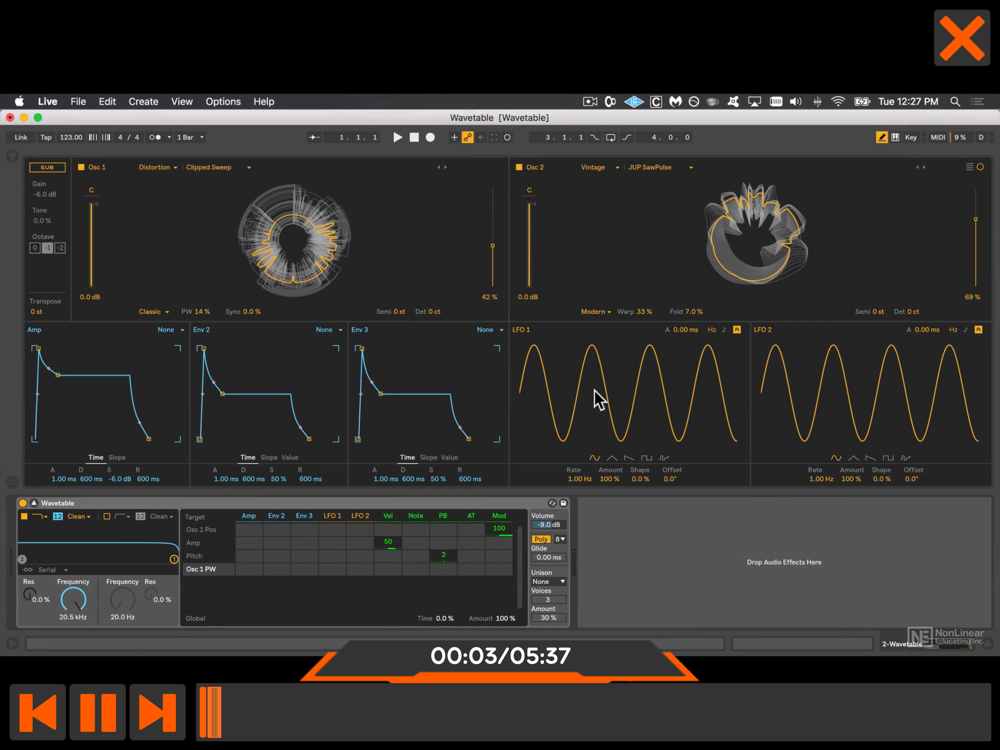Image resolution: width=1000 pixels, height=750 pixels.
Task: Open the Unison None dropdown
Action: 548,582
